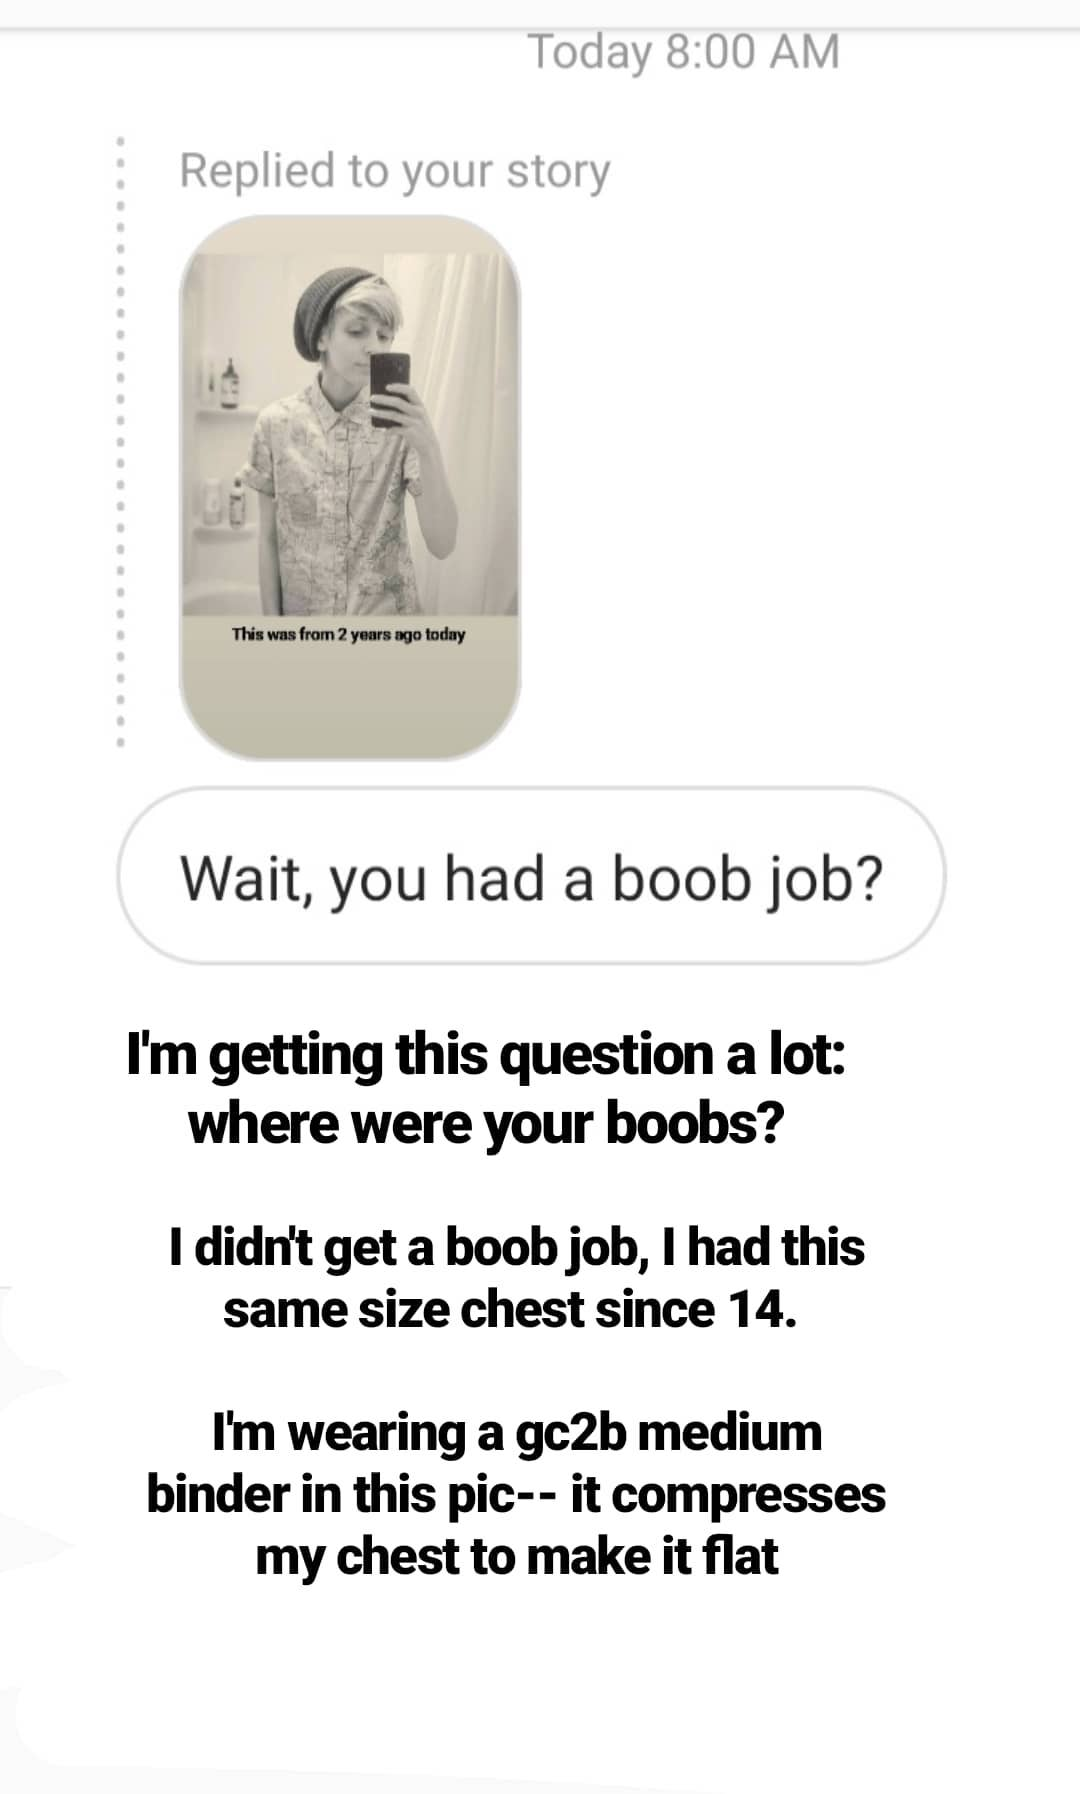Tap the "where were your boobs?" text
Image resolution: width=1080 pixels, height=1794 pixels.
pos(486,1124)
